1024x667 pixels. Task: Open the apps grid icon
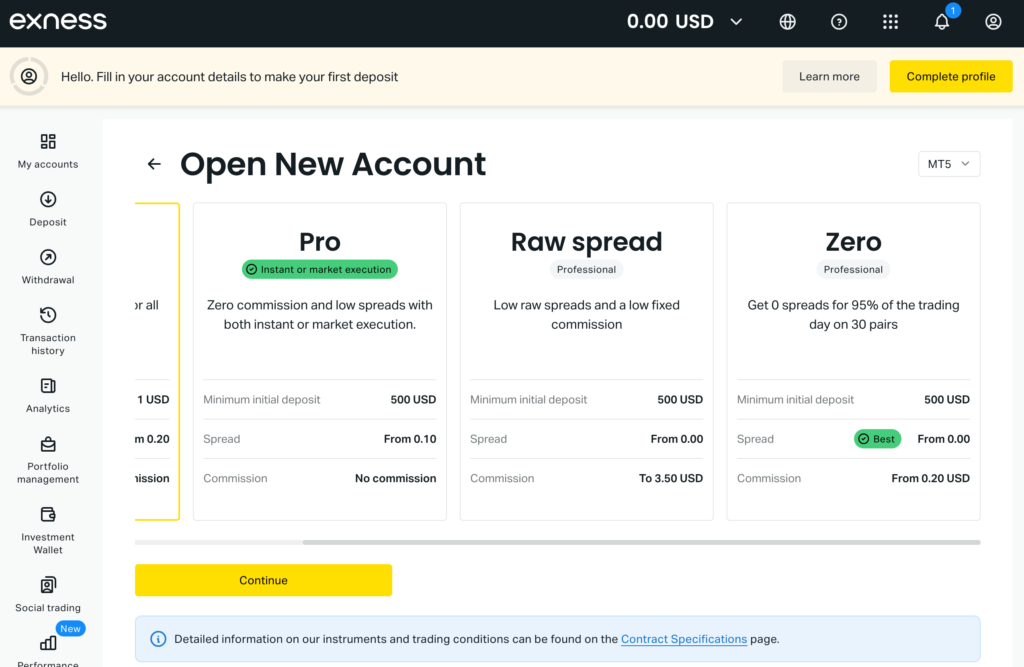[x=890, y=22]
